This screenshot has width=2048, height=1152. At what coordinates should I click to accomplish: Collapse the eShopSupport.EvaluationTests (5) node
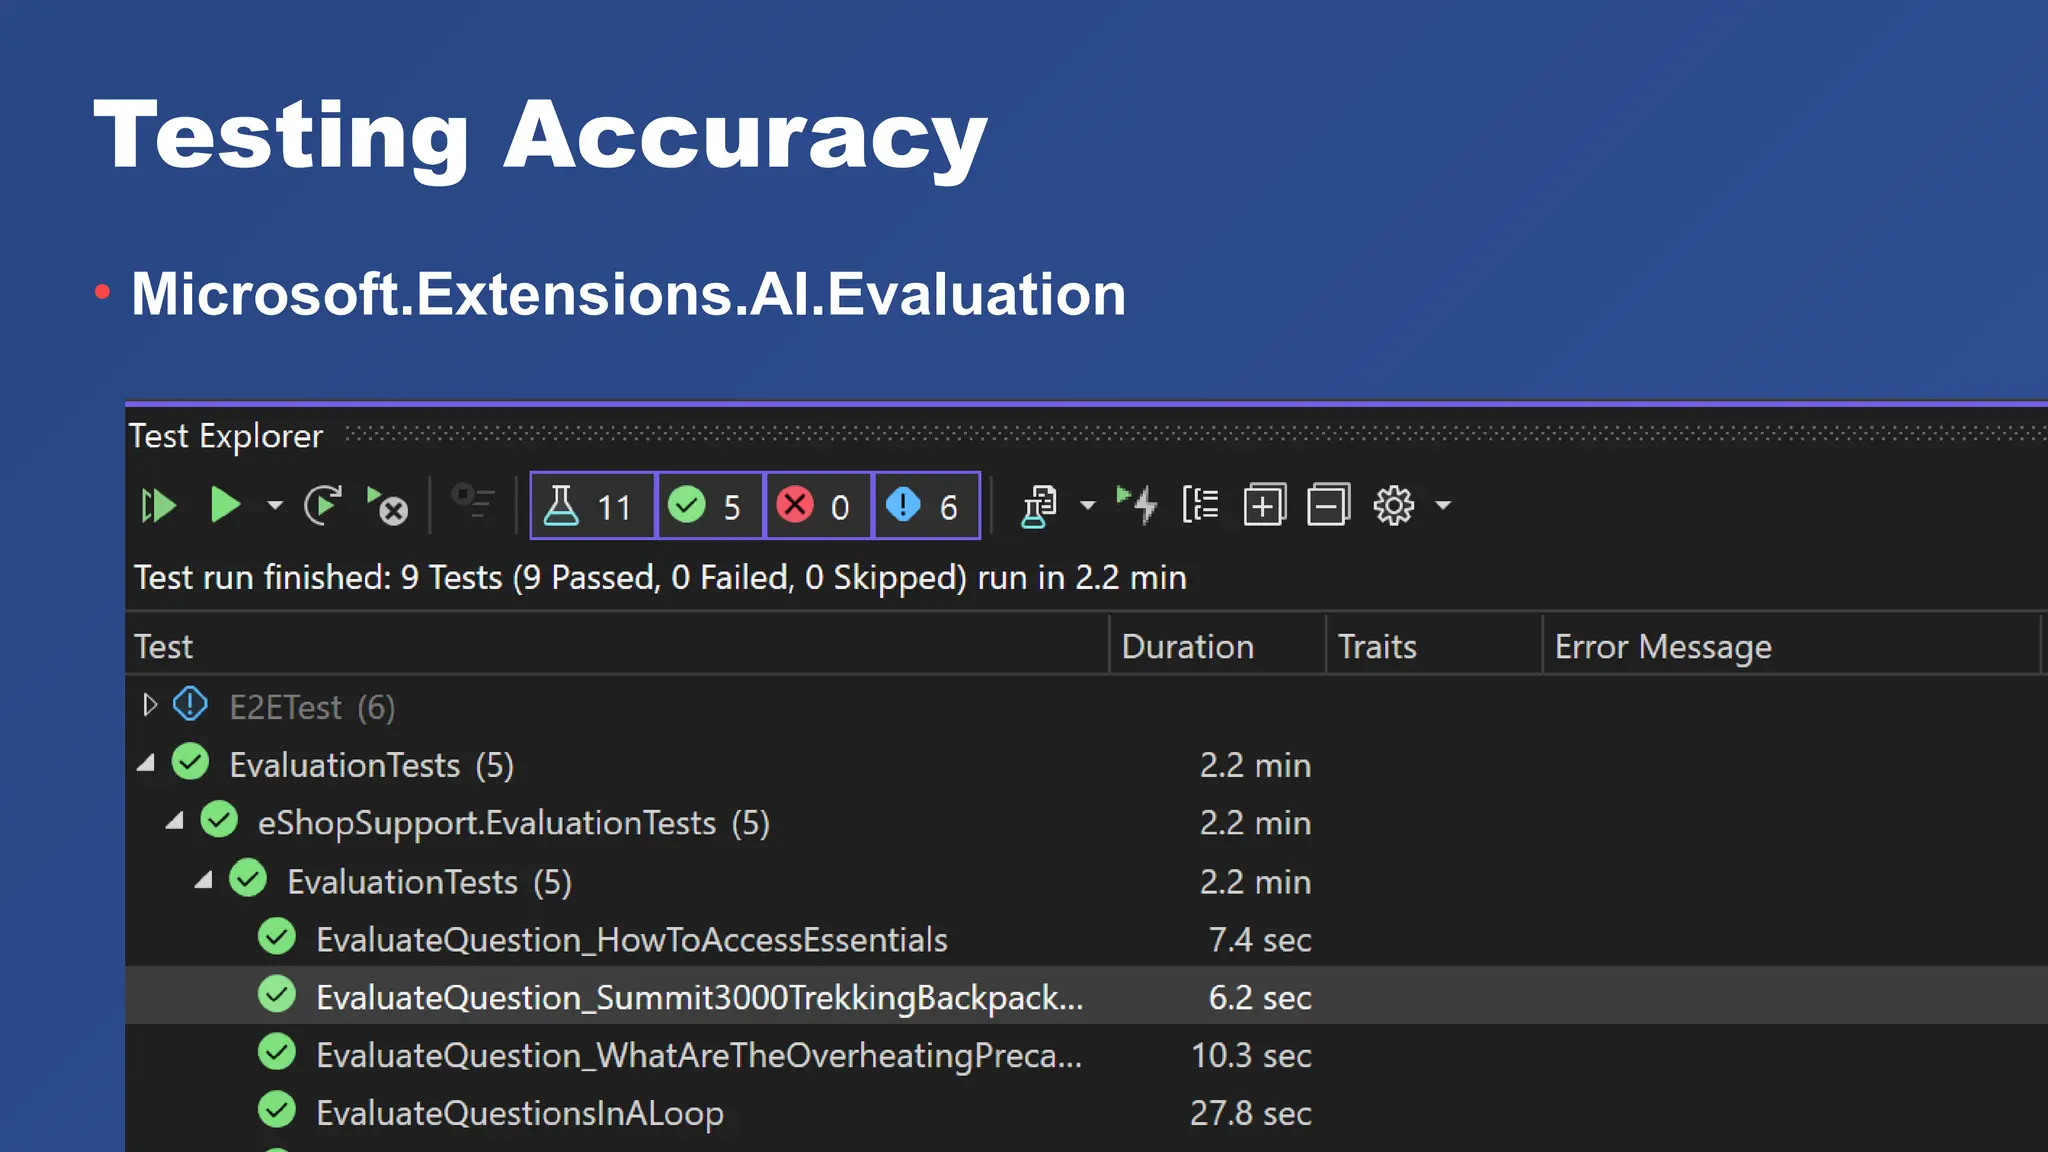point(175,822)
